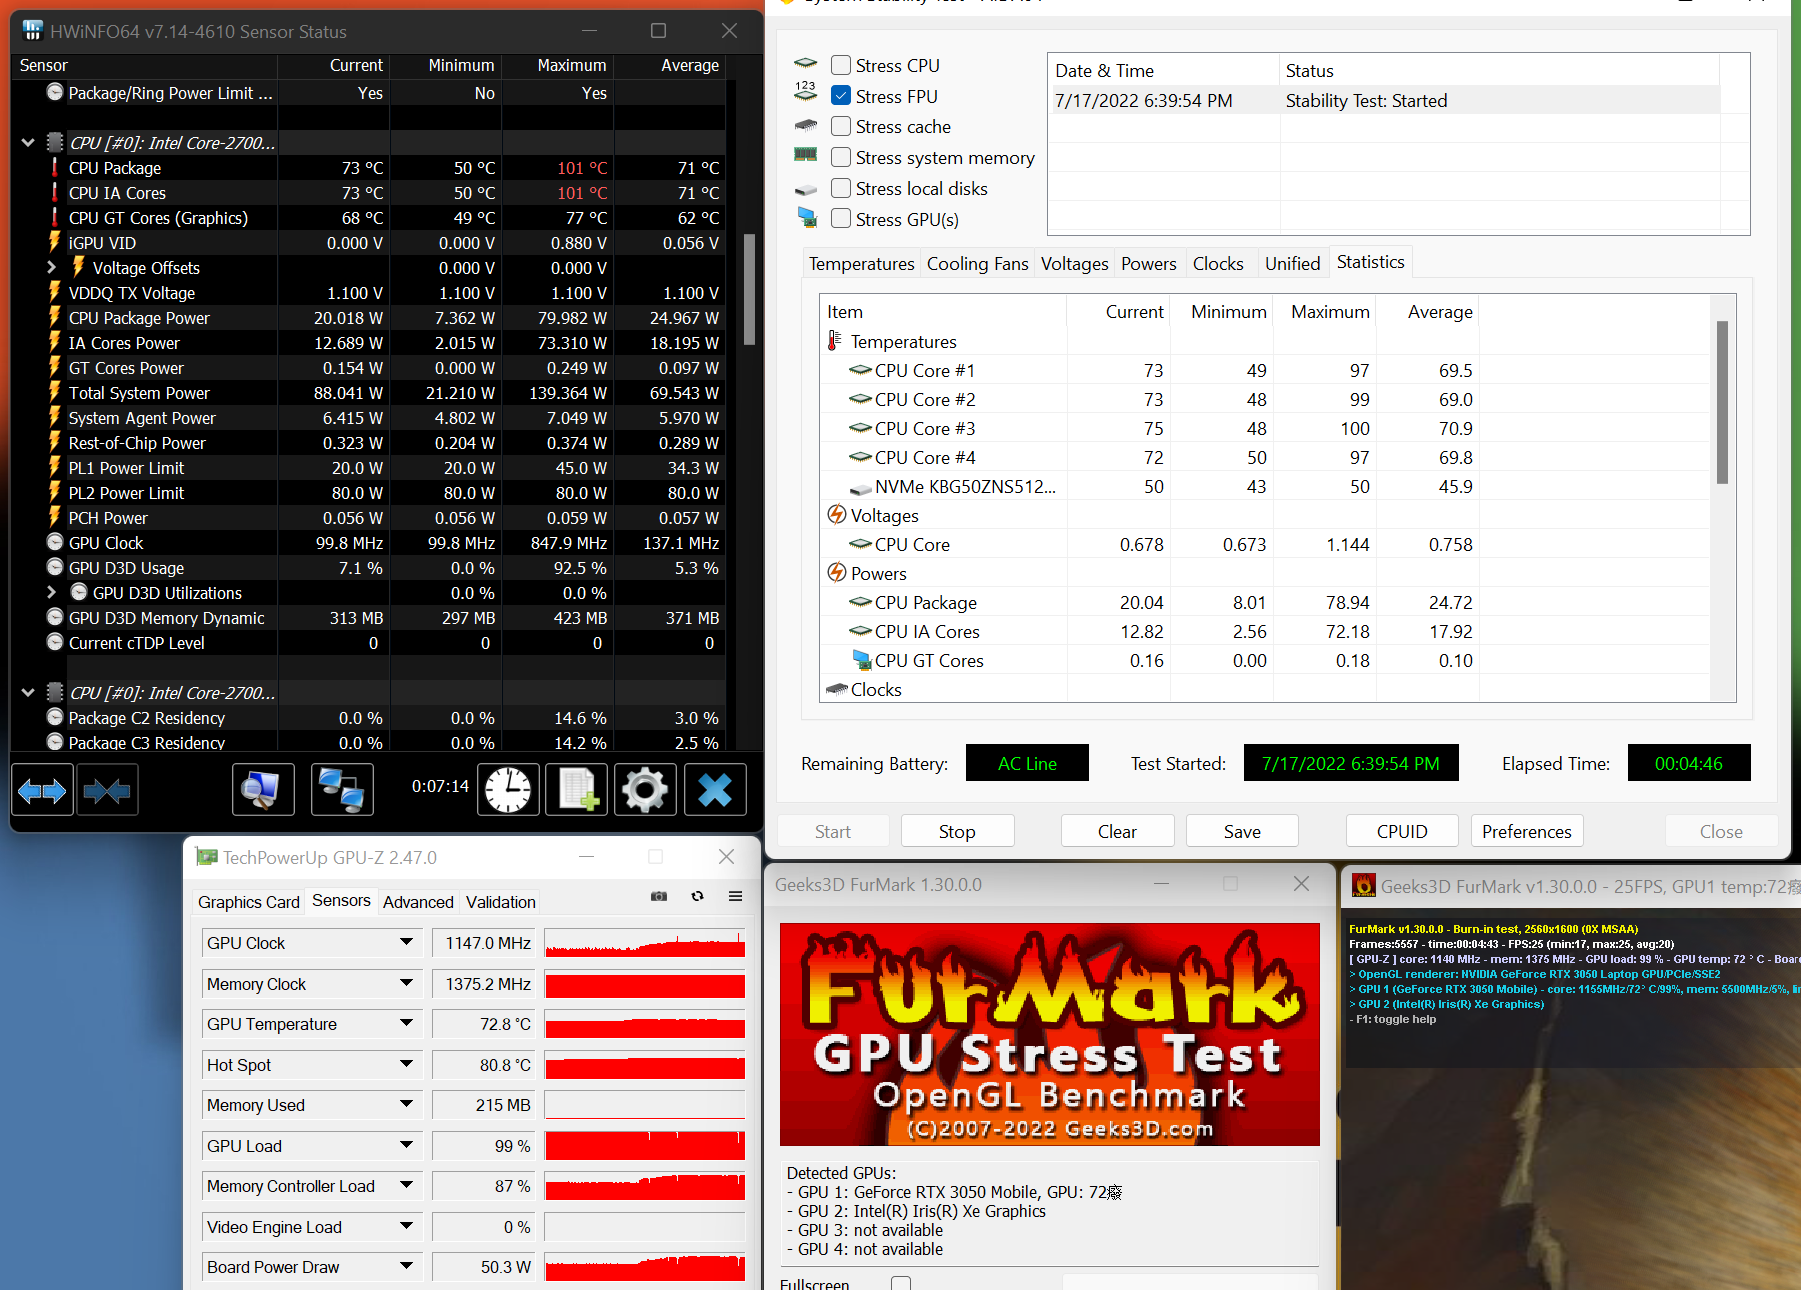Click GPU Clock sensor icon in HWiNFO

(55, 542)
